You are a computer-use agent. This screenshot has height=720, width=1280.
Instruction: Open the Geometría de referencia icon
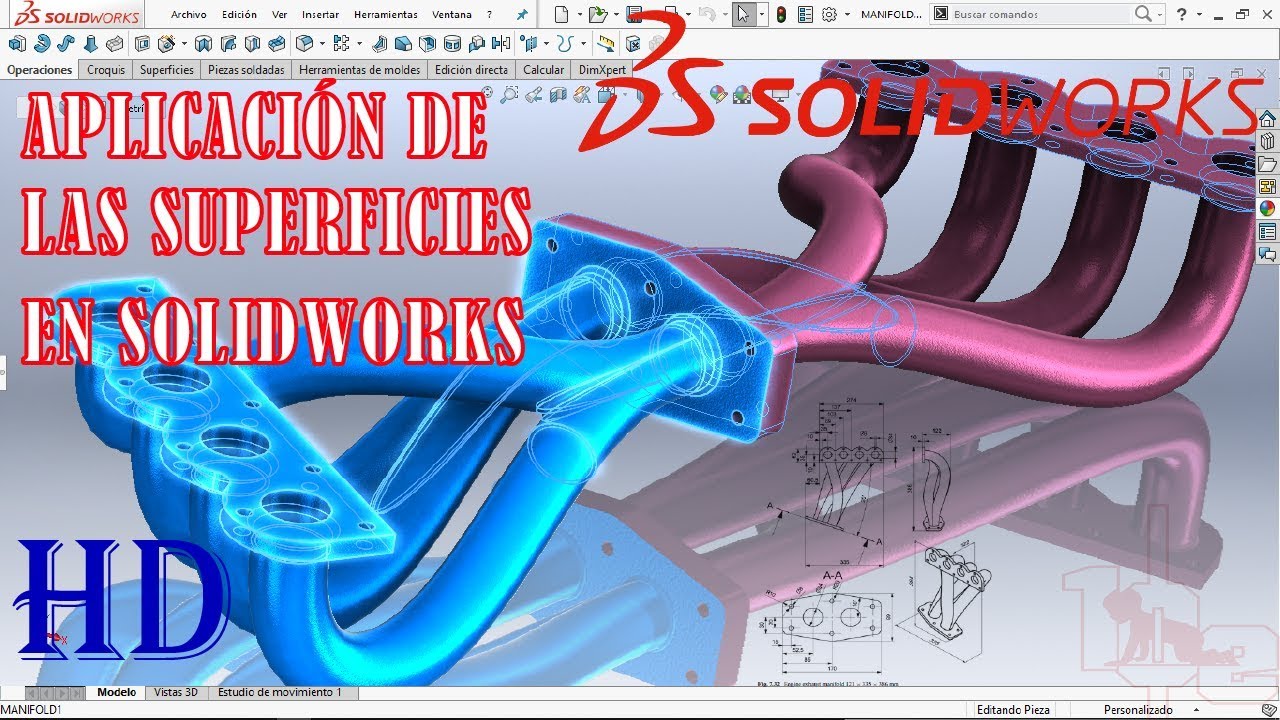(x=529, y=44)
